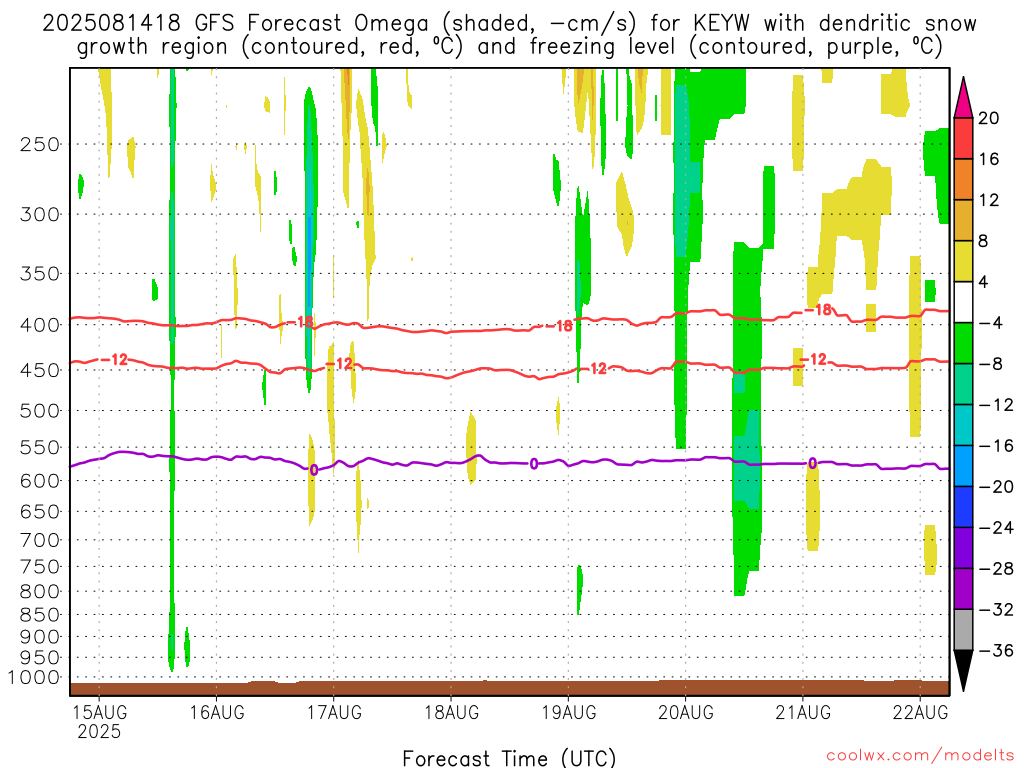Click the 850 pressure level label
Screen dimensions: 1024x768
coord(40,615)
